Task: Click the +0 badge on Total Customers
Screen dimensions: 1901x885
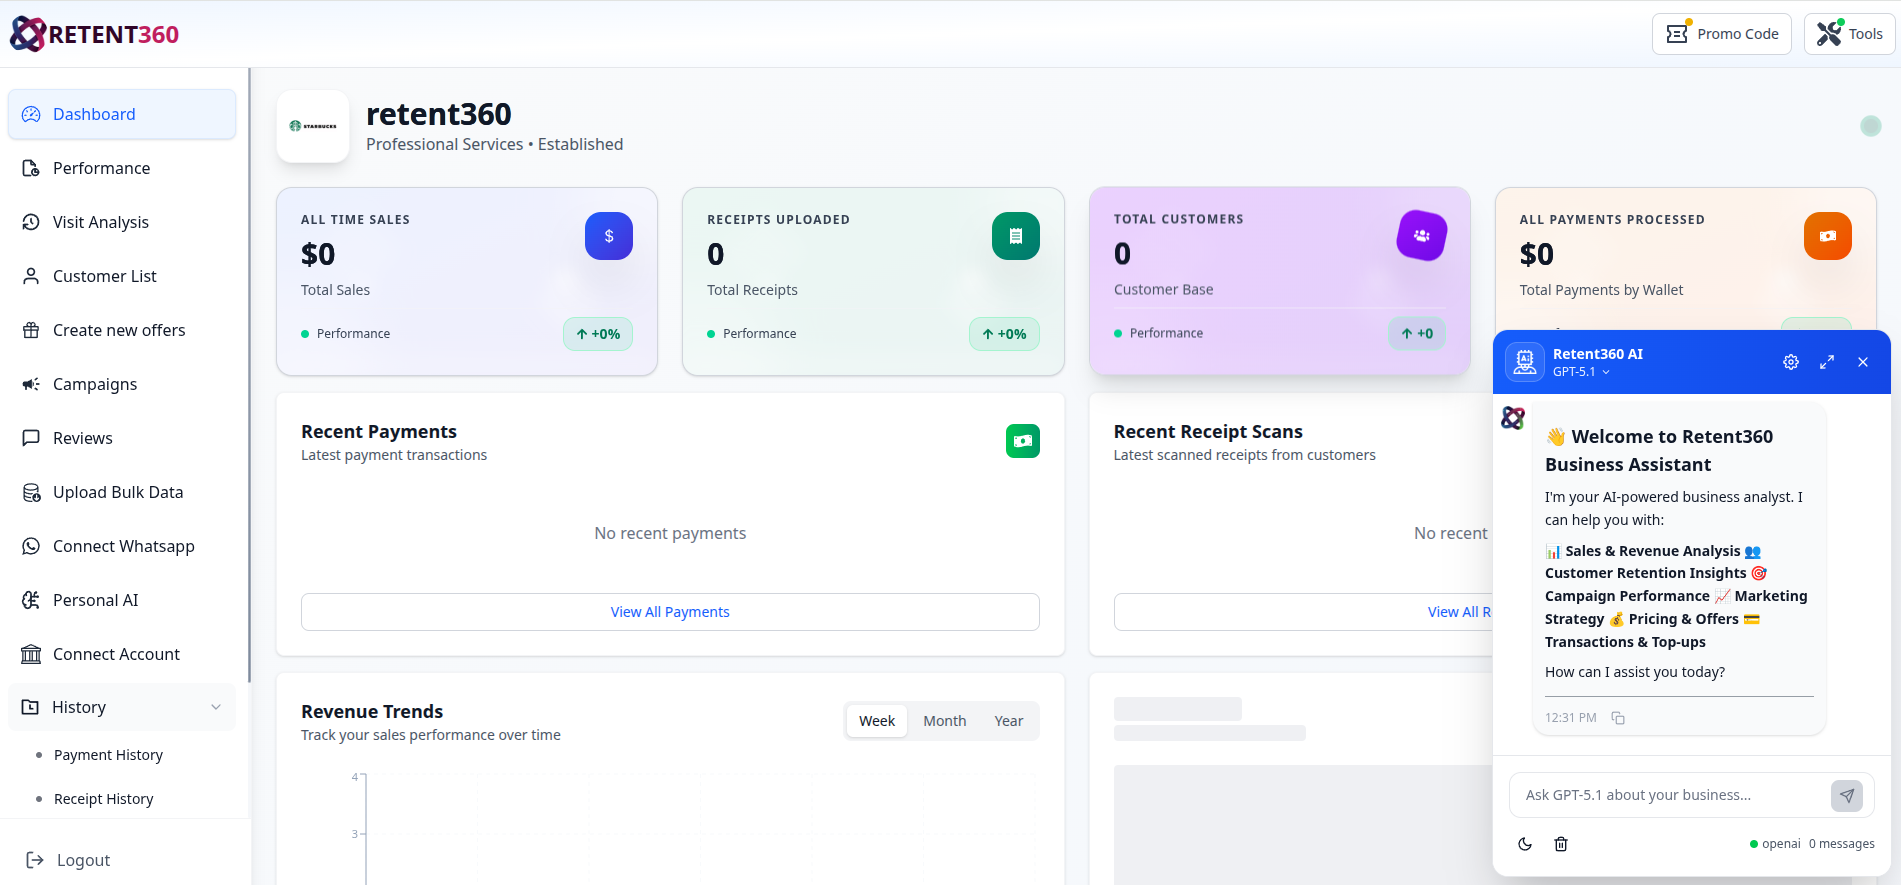Action: 1417,334
